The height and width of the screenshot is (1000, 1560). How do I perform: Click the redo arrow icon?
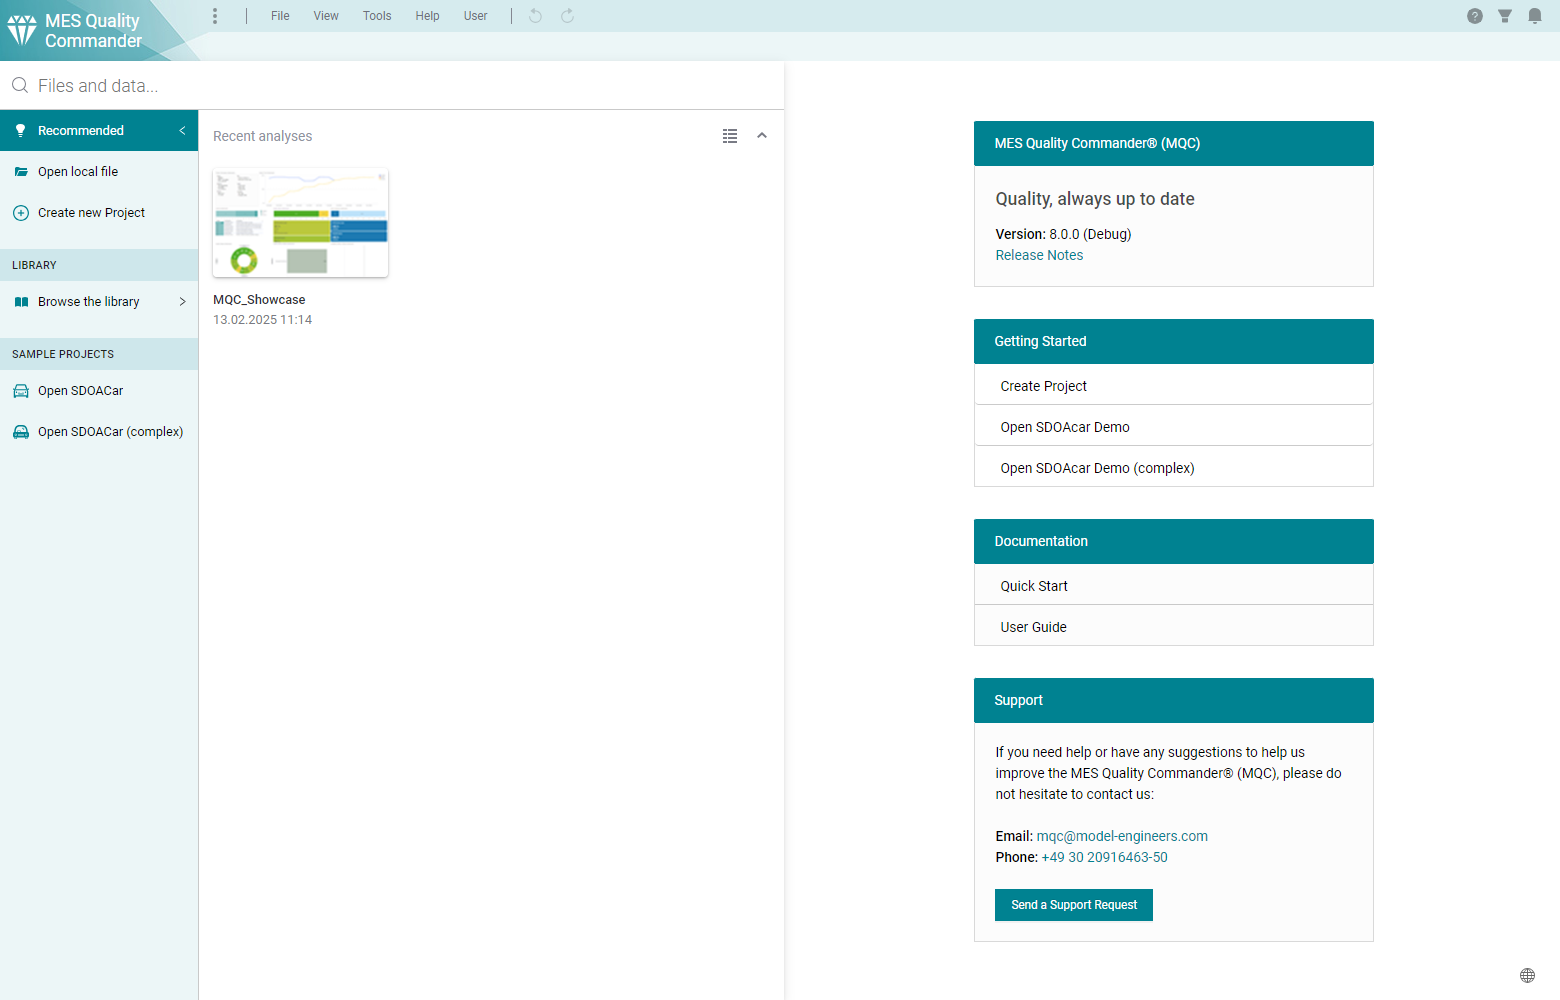(x=567, y=16)
